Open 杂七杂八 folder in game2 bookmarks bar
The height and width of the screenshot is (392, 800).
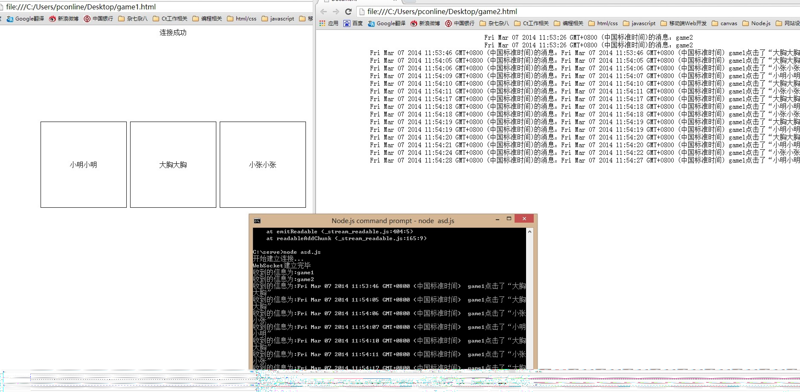[x=494, y=23]
